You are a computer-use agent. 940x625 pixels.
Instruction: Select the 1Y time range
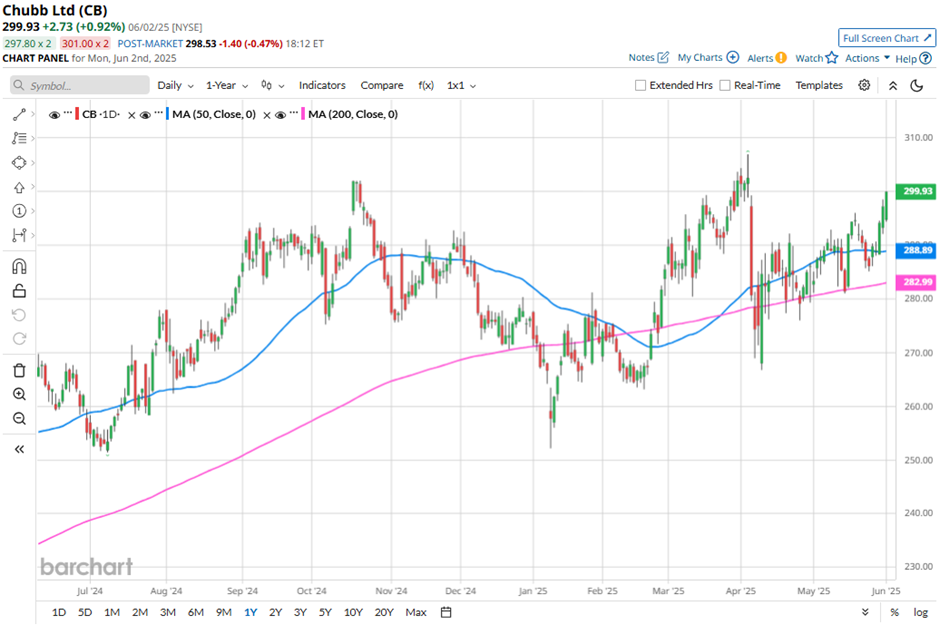(251, 612)
